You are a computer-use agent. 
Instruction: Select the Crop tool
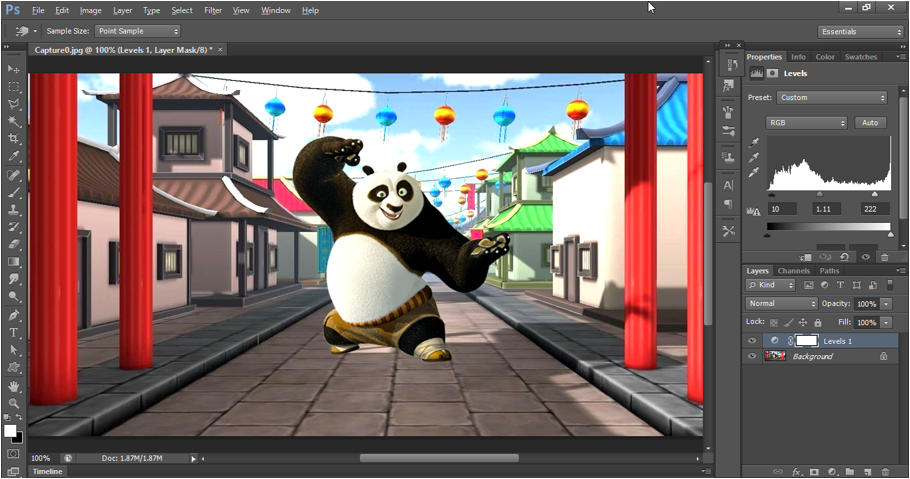coord(13,139)
